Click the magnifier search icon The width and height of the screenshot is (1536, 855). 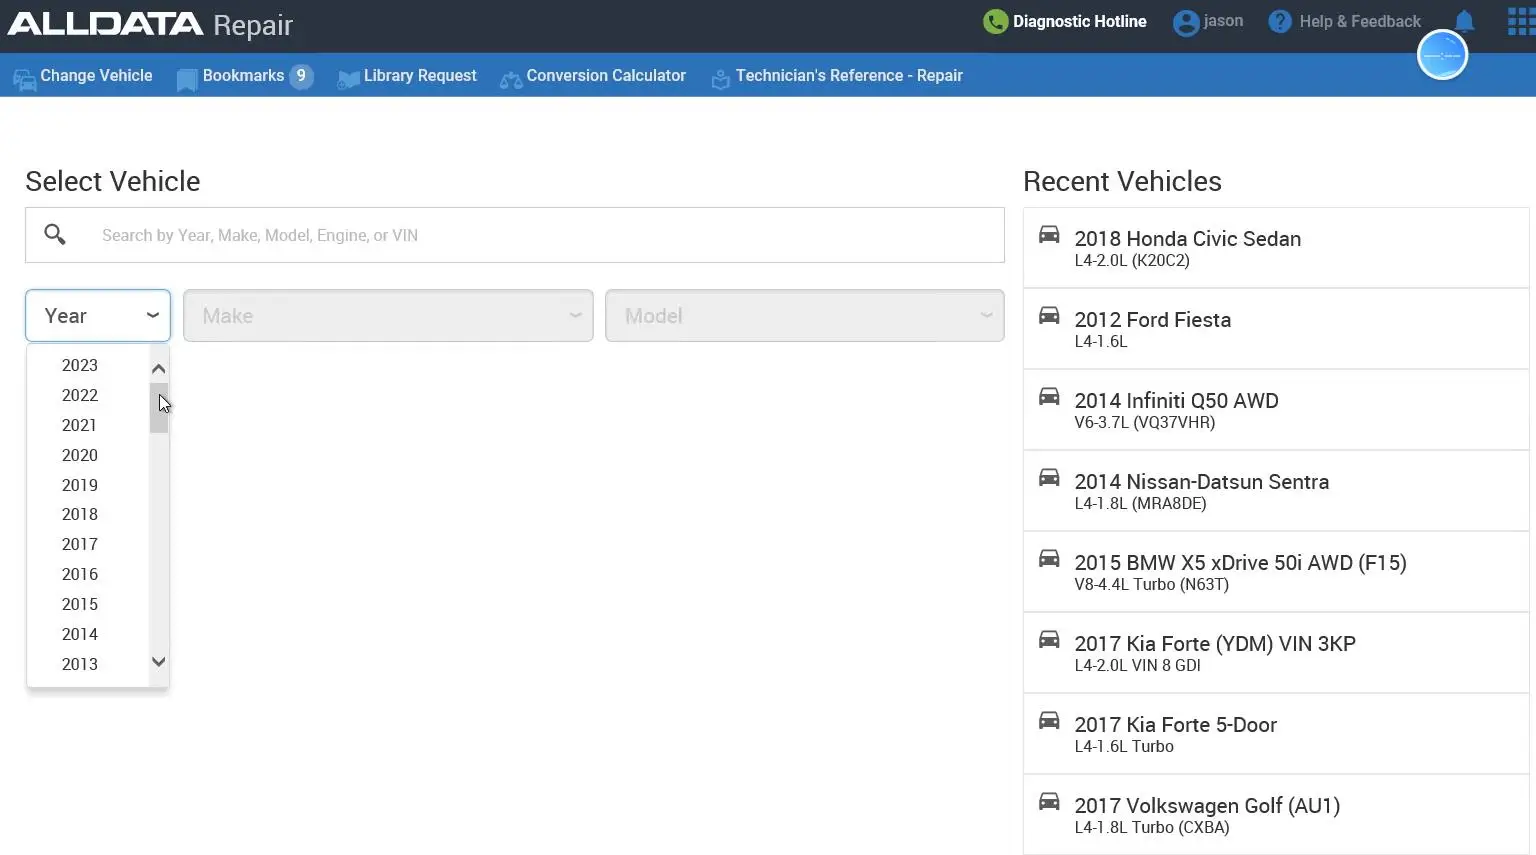coord(55,235)
